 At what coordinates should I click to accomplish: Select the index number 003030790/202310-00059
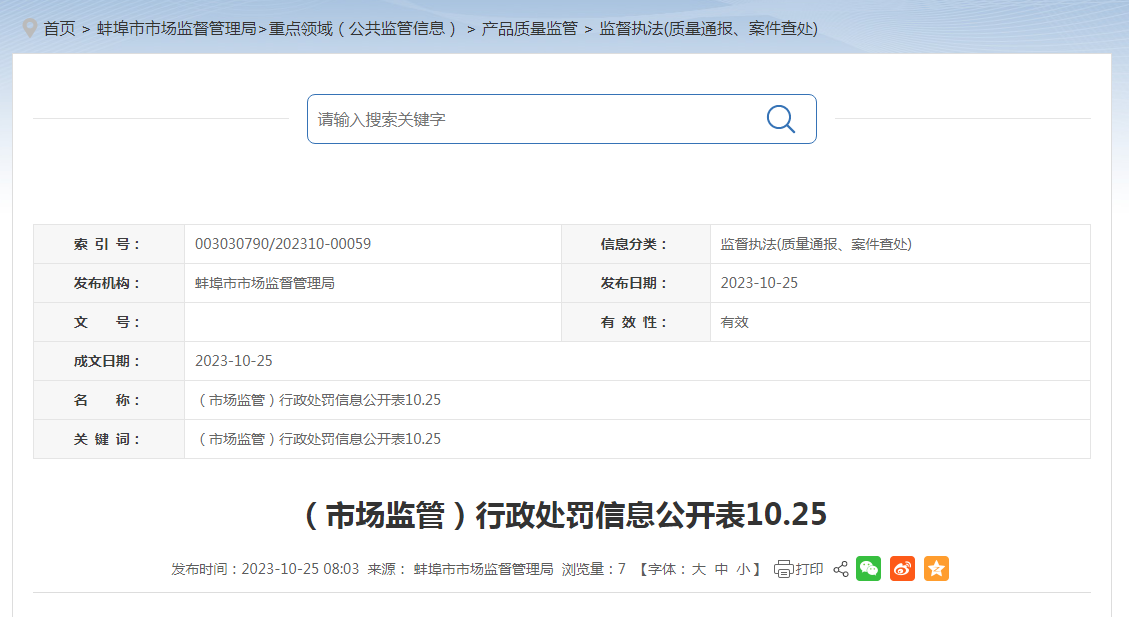(283, 244)
